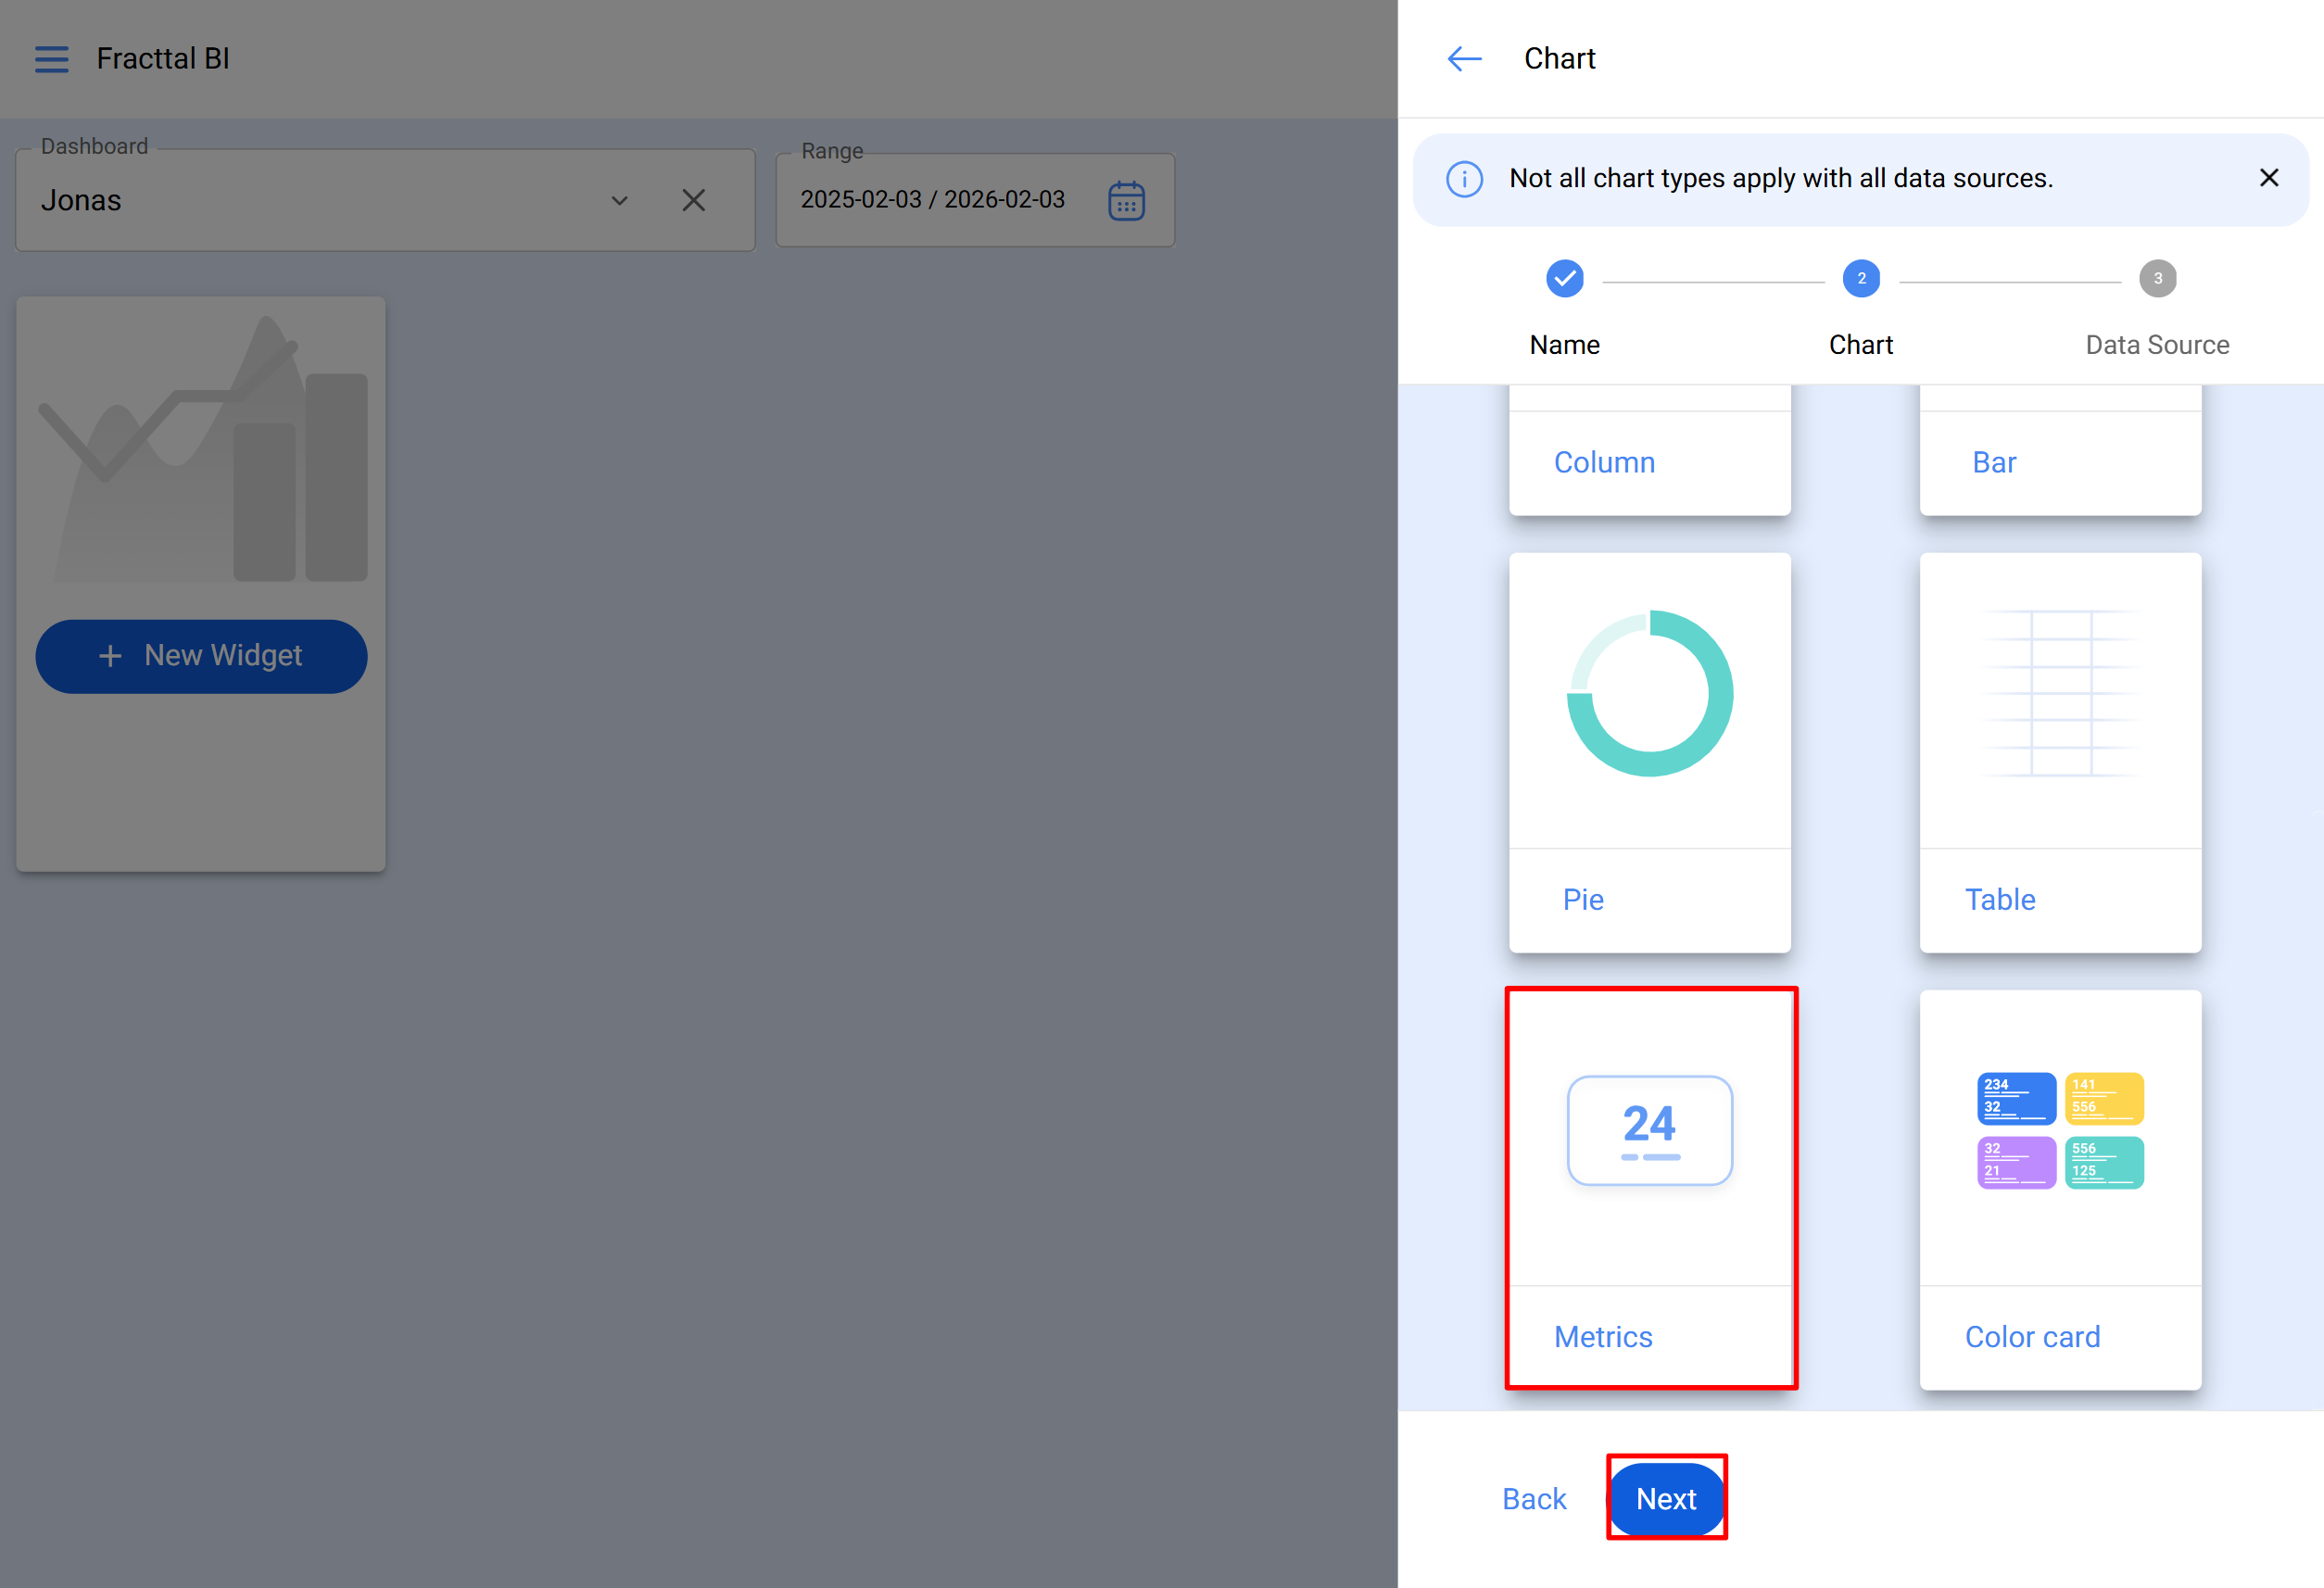Viewport: 2324px width, 1588px height.
Task: Select step 2 Chart indicator
Action: click(x=1860, y=279)
